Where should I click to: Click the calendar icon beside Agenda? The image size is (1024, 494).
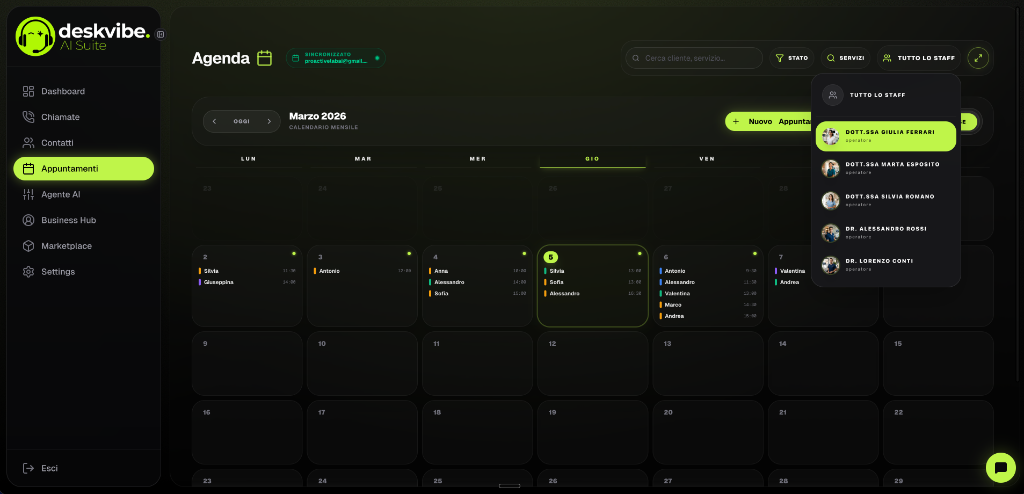point(264,58)
